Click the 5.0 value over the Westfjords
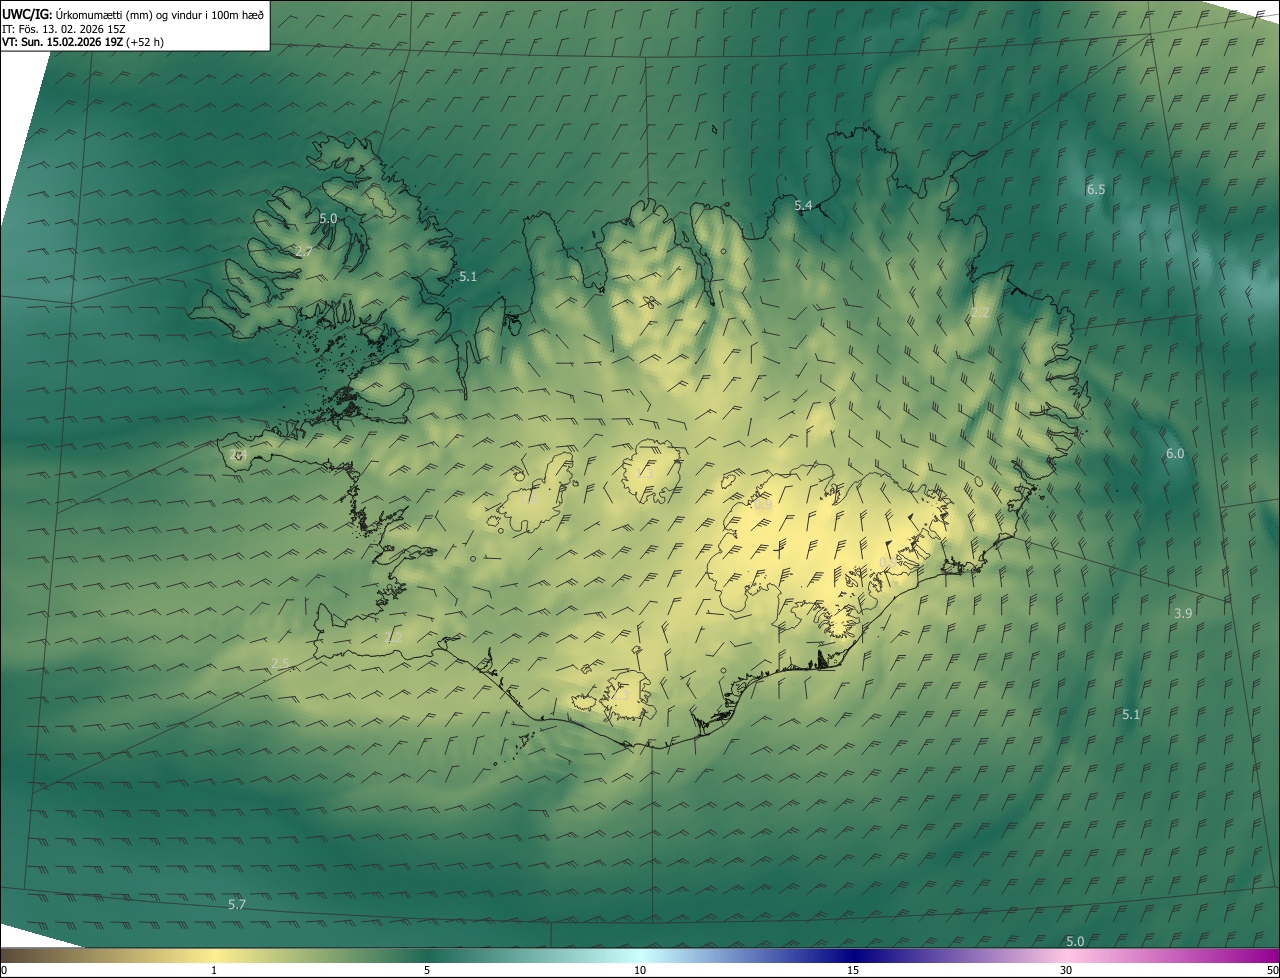 tap(328, 217)
